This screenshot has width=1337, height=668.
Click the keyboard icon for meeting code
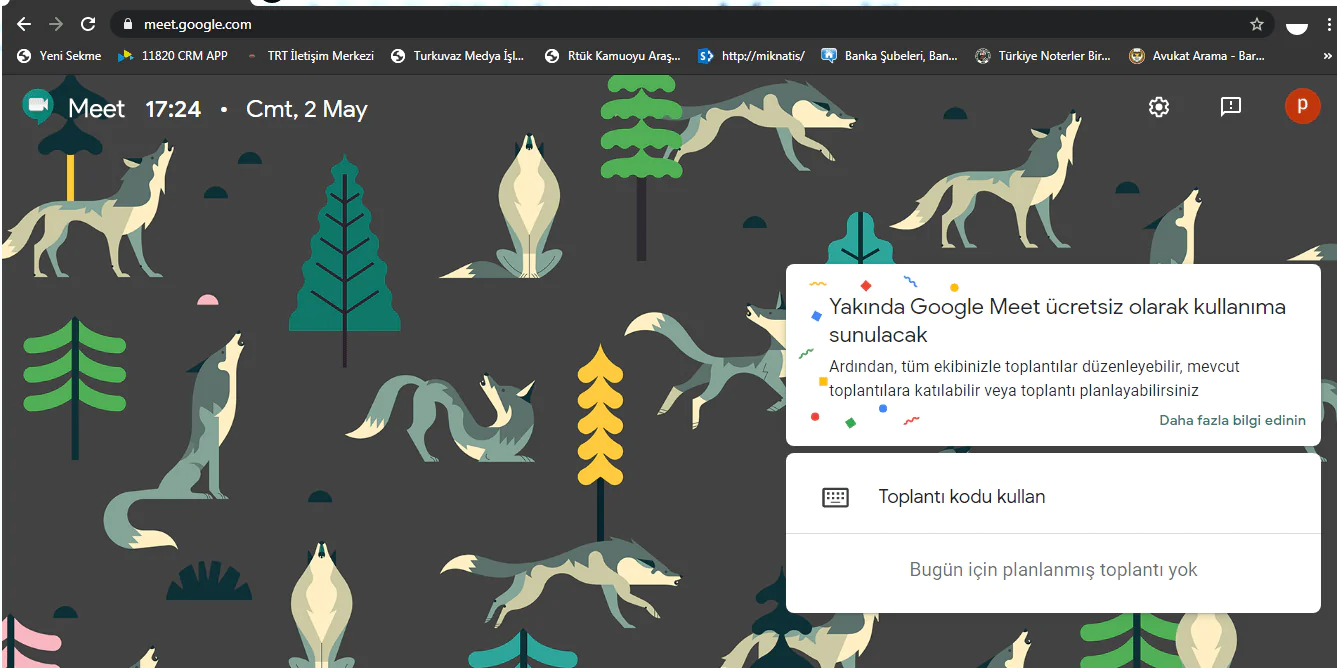[835, 497]
